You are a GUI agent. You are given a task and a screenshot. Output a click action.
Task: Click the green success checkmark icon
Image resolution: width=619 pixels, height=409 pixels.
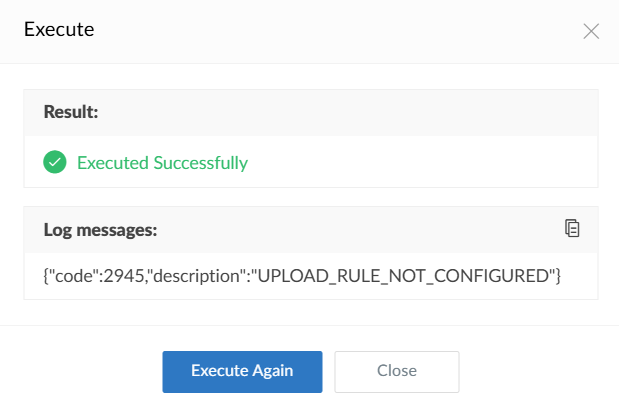pos(55,162)
